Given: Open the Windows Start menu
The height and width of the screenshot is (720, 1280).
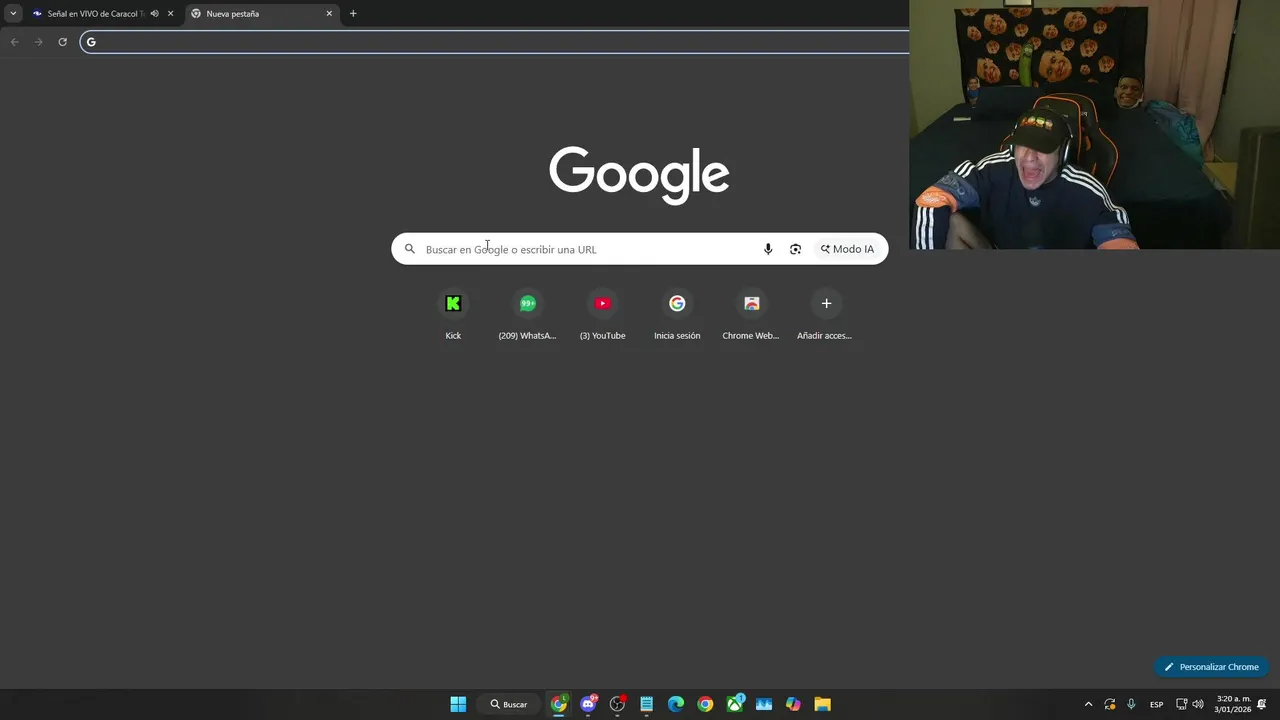Looking at the screenshot, I should (458, 704).
